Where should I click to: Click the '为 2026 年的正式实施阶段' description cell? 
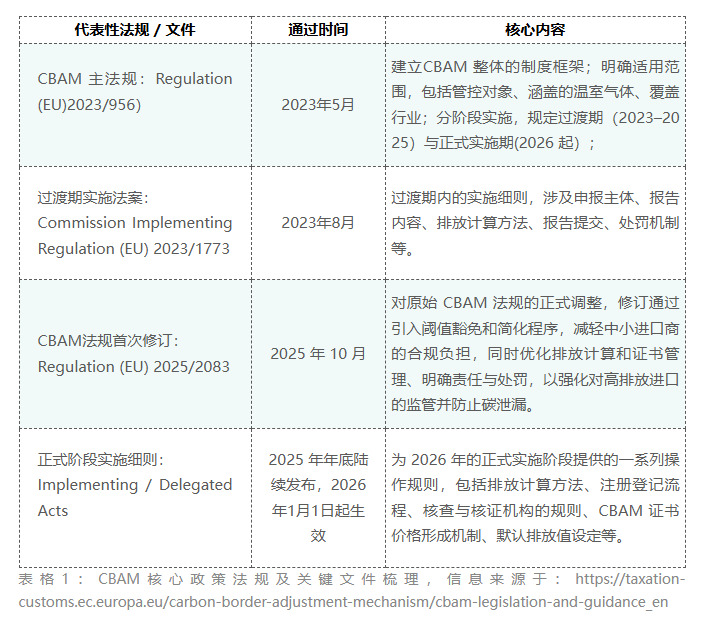click(535, 498)
